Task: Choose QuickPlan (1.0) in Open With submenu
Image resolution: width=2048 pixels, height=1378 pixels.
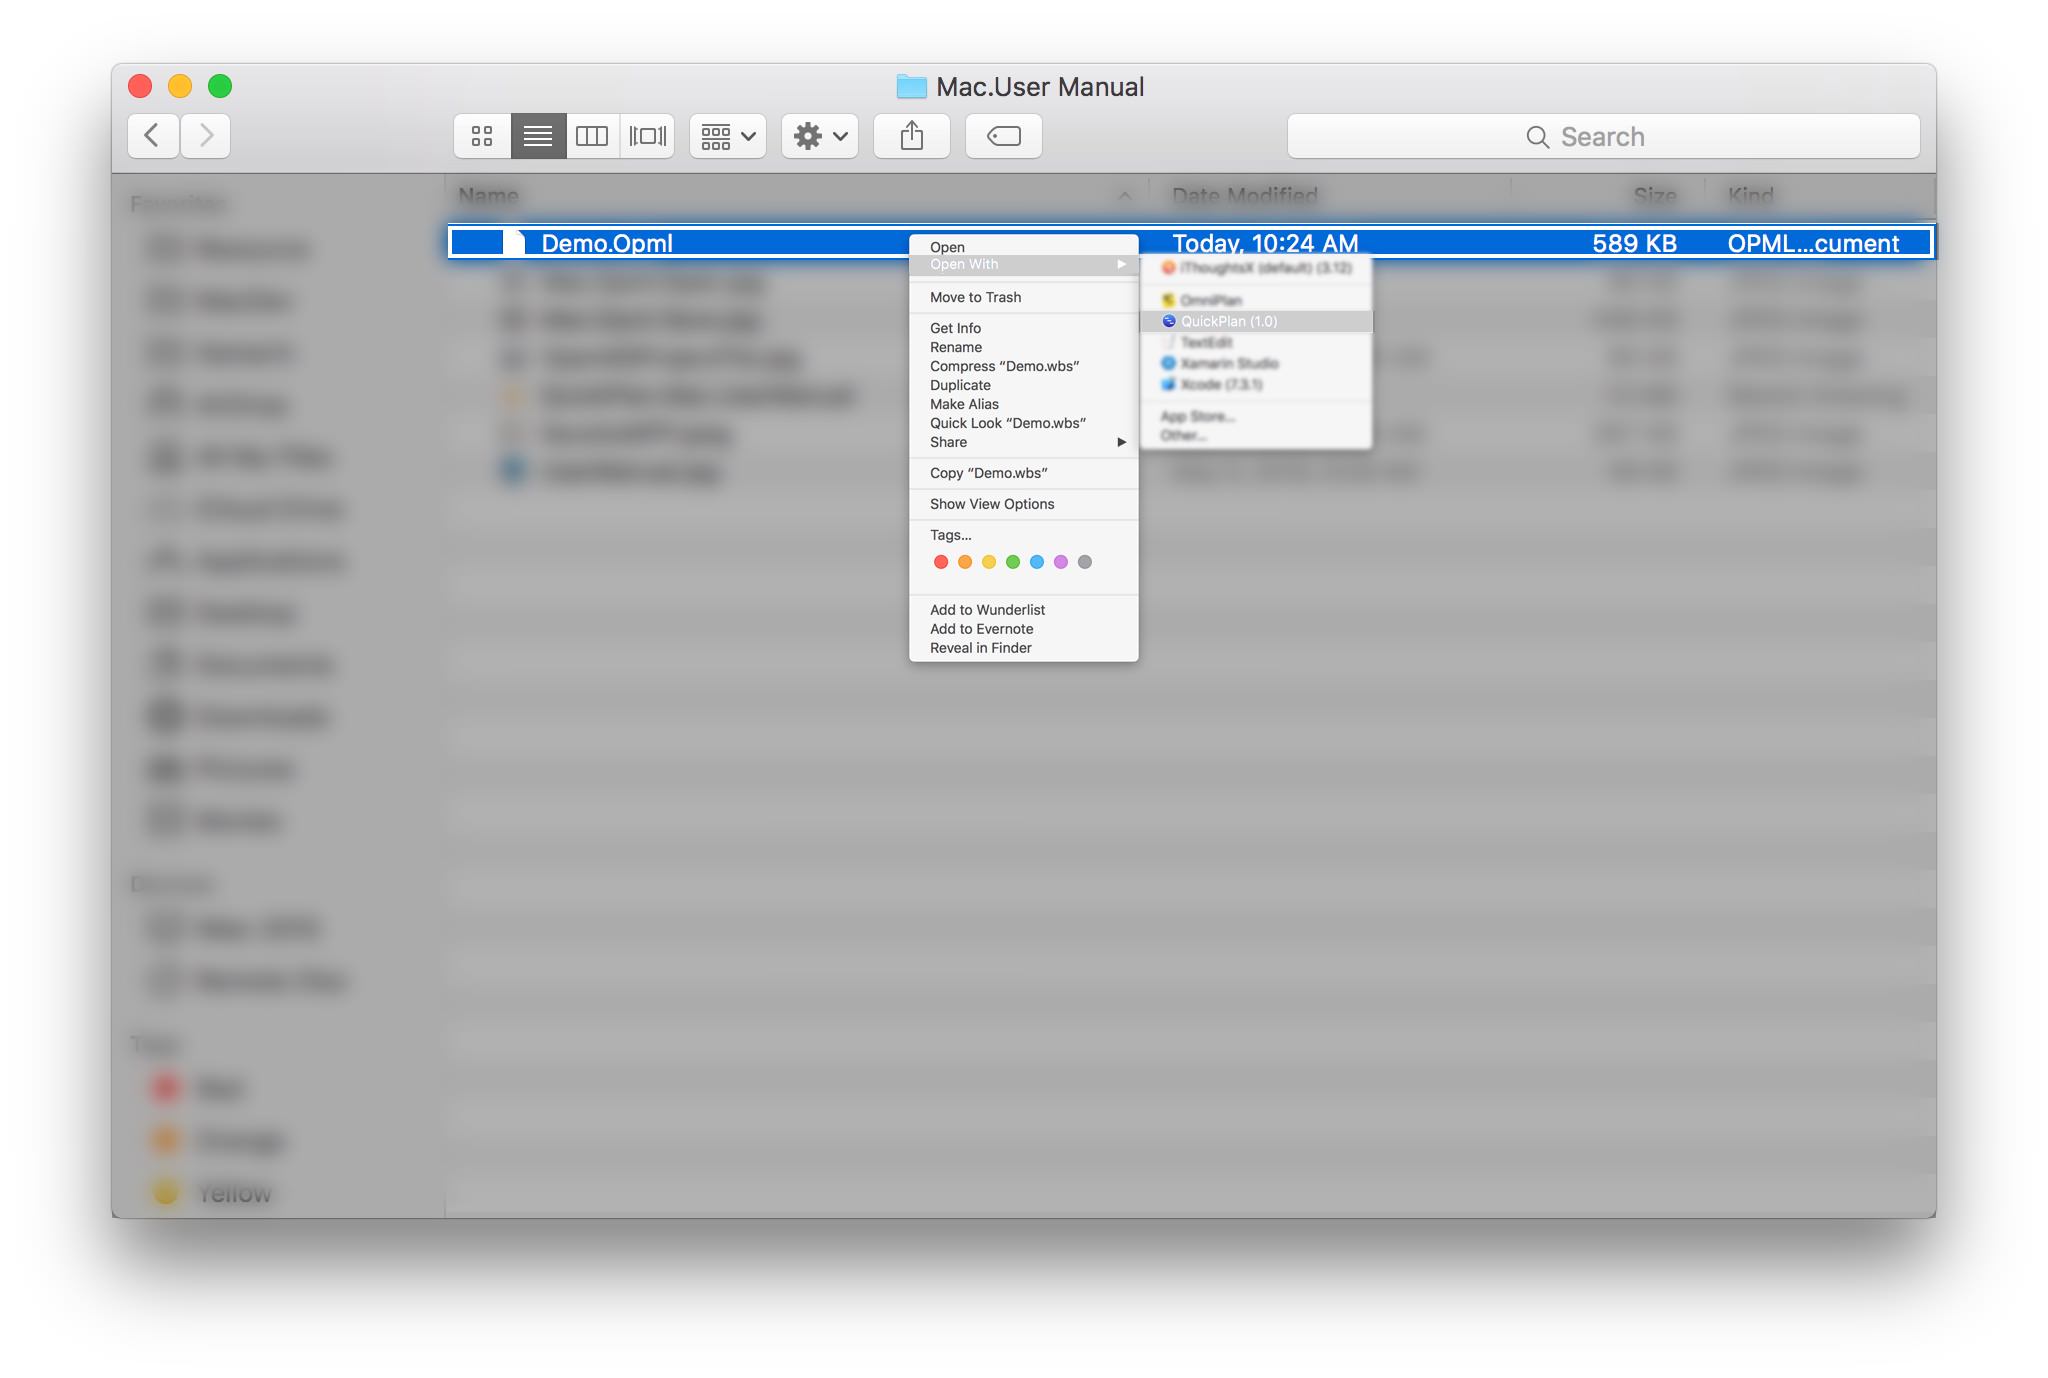Action: tap(1228, 321)
